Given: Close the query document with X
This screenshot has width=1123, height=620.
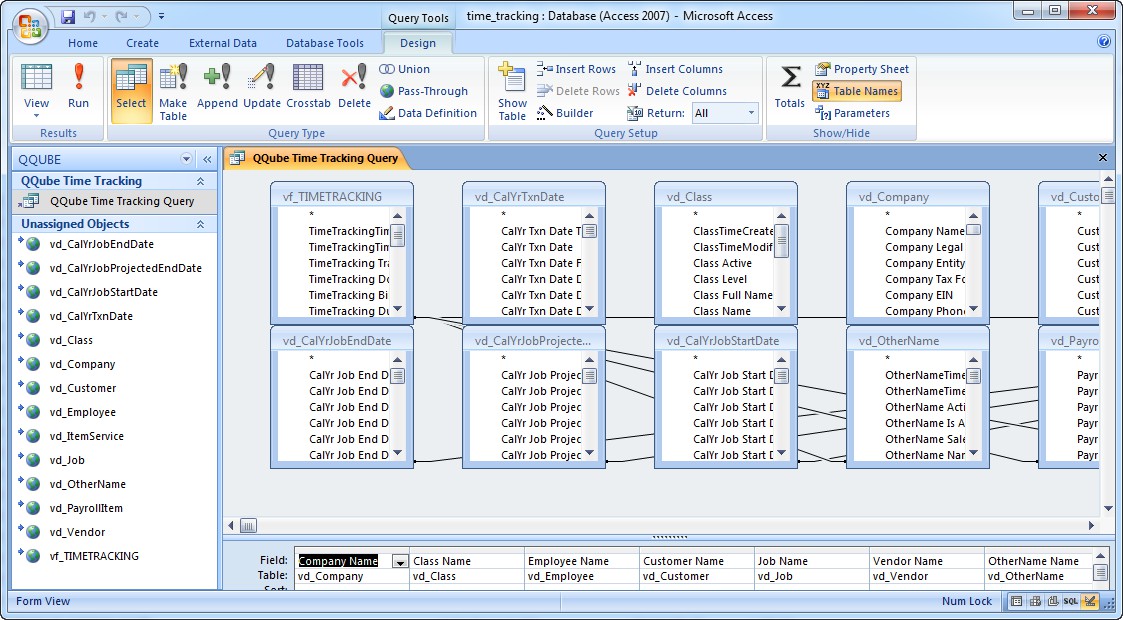Looking at the screenshot, I should click(1103, 158).
